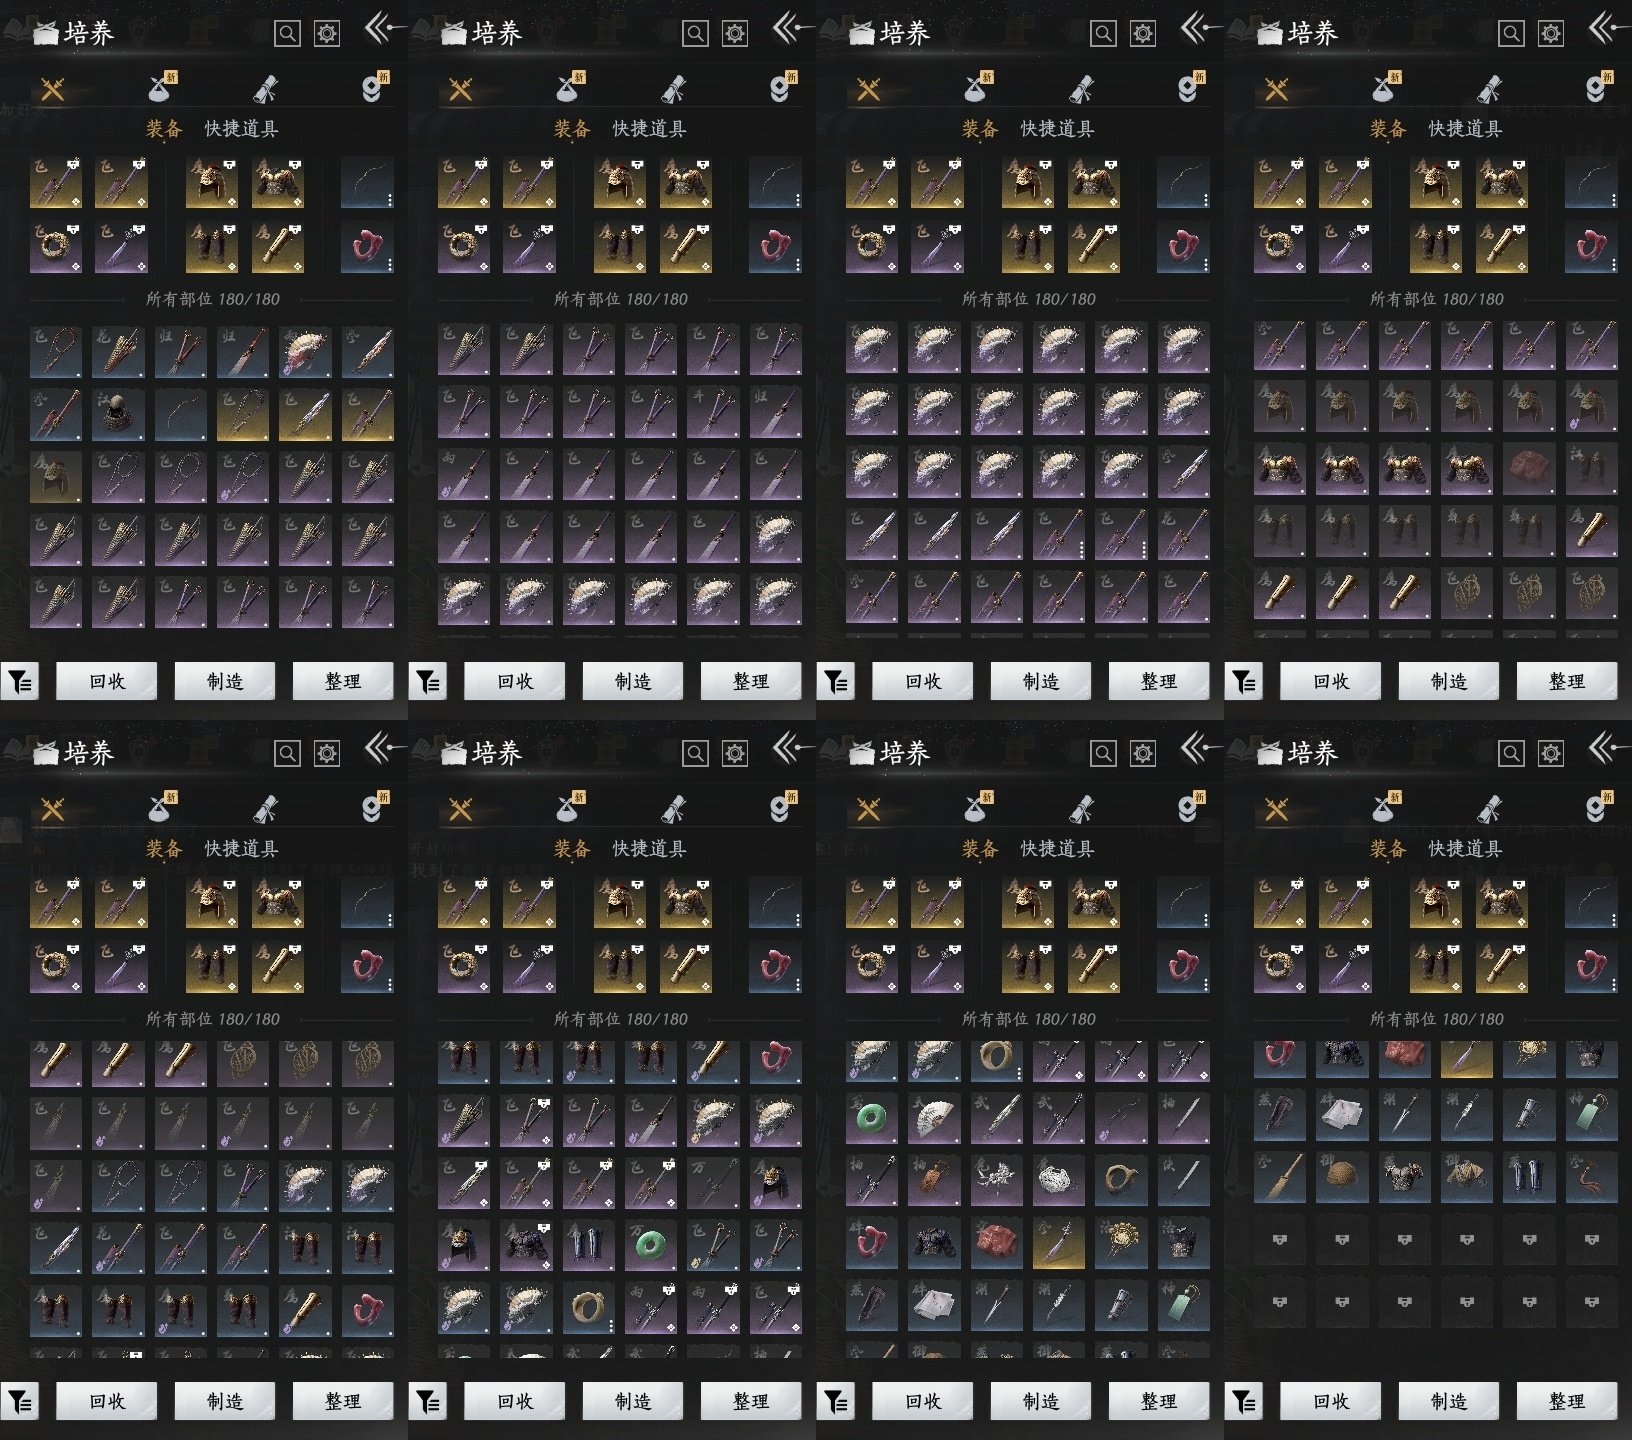This screenshot has height=1440, width=1632.
Task: Select the coins tab in the top-right panel
Action: [x=1596, y=88]
